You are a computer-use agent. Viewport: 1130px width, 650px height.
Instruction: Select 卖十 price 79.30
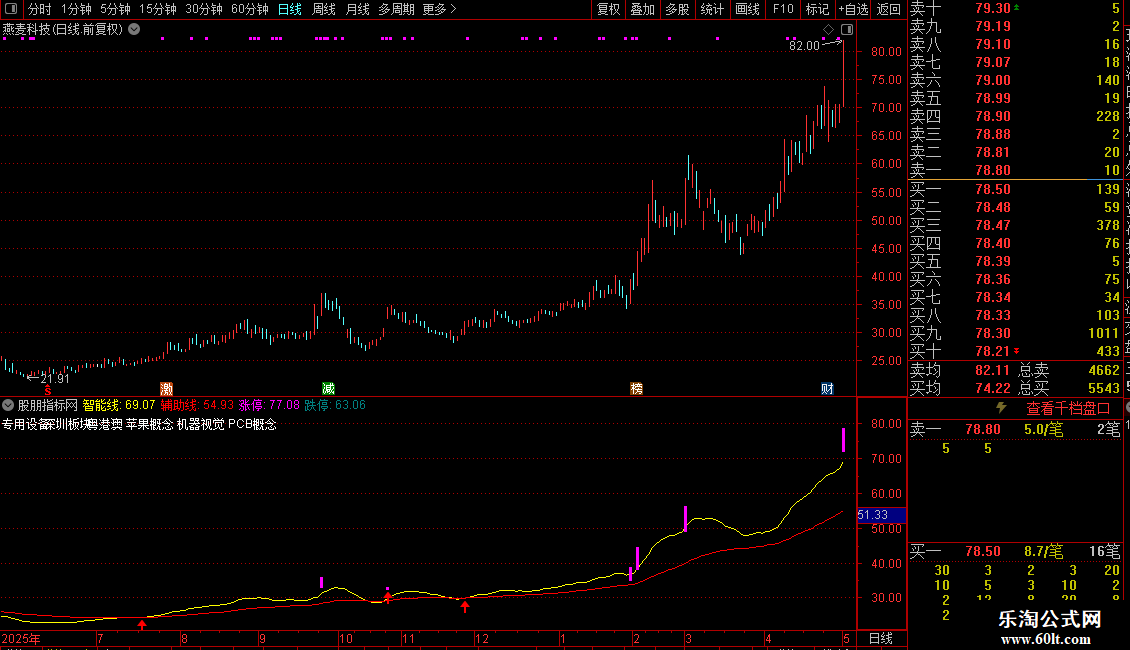click(993, 8)
